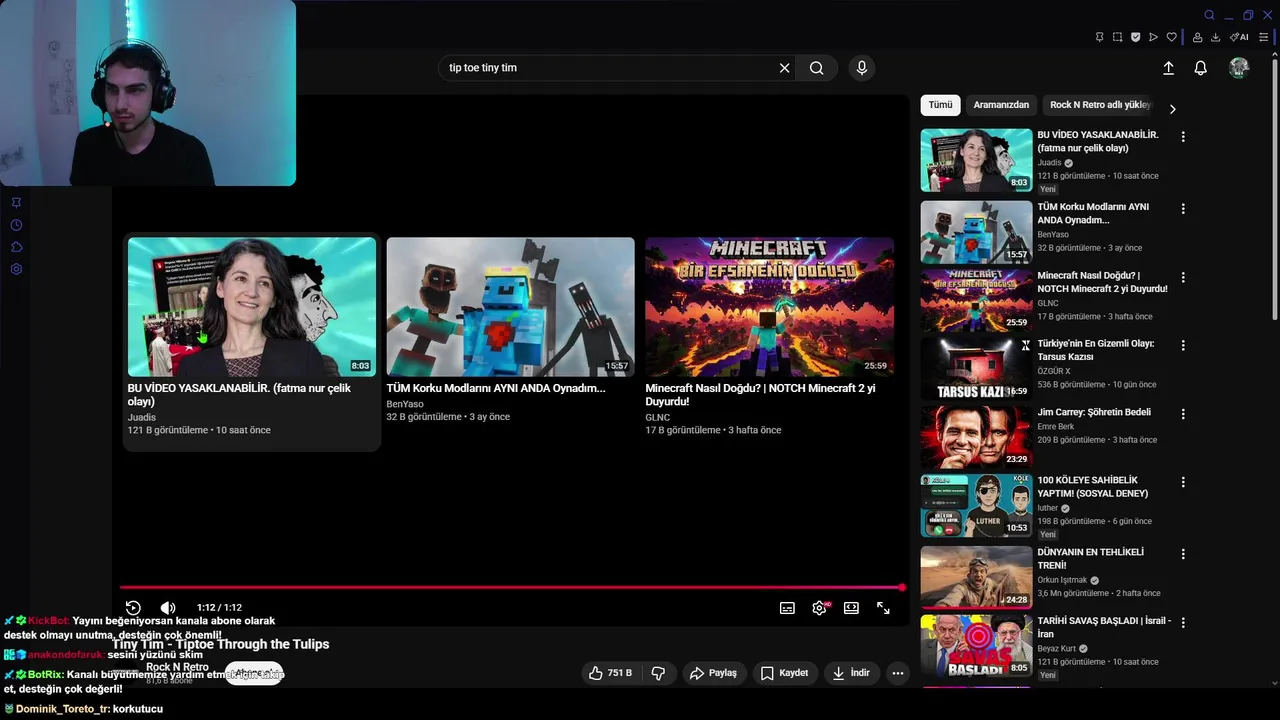1280x720 pixels.
Task: Click sidebar title Türkiye'nin En Gizemli Olayı
Action: pyautogui.click(x=1096, y=350)
